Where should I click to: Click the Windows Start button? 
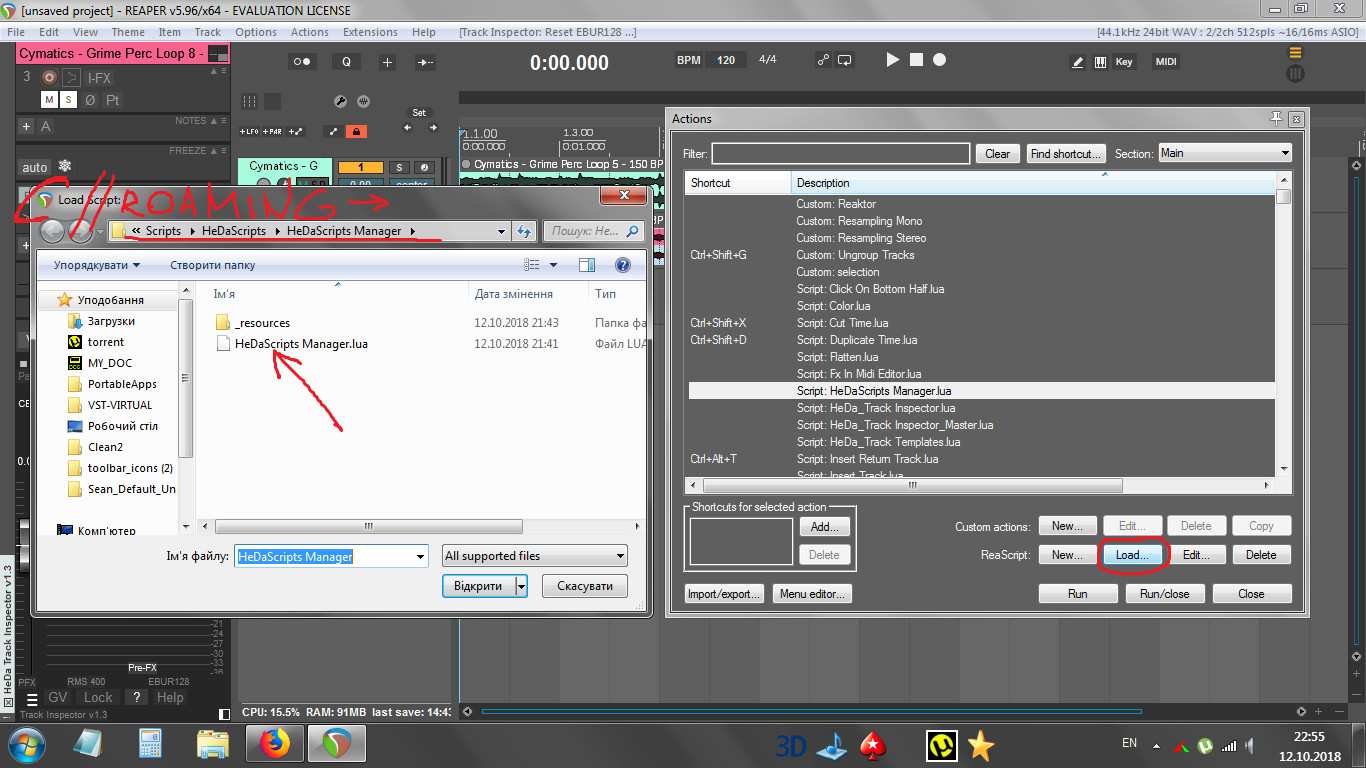pos(26,745)
